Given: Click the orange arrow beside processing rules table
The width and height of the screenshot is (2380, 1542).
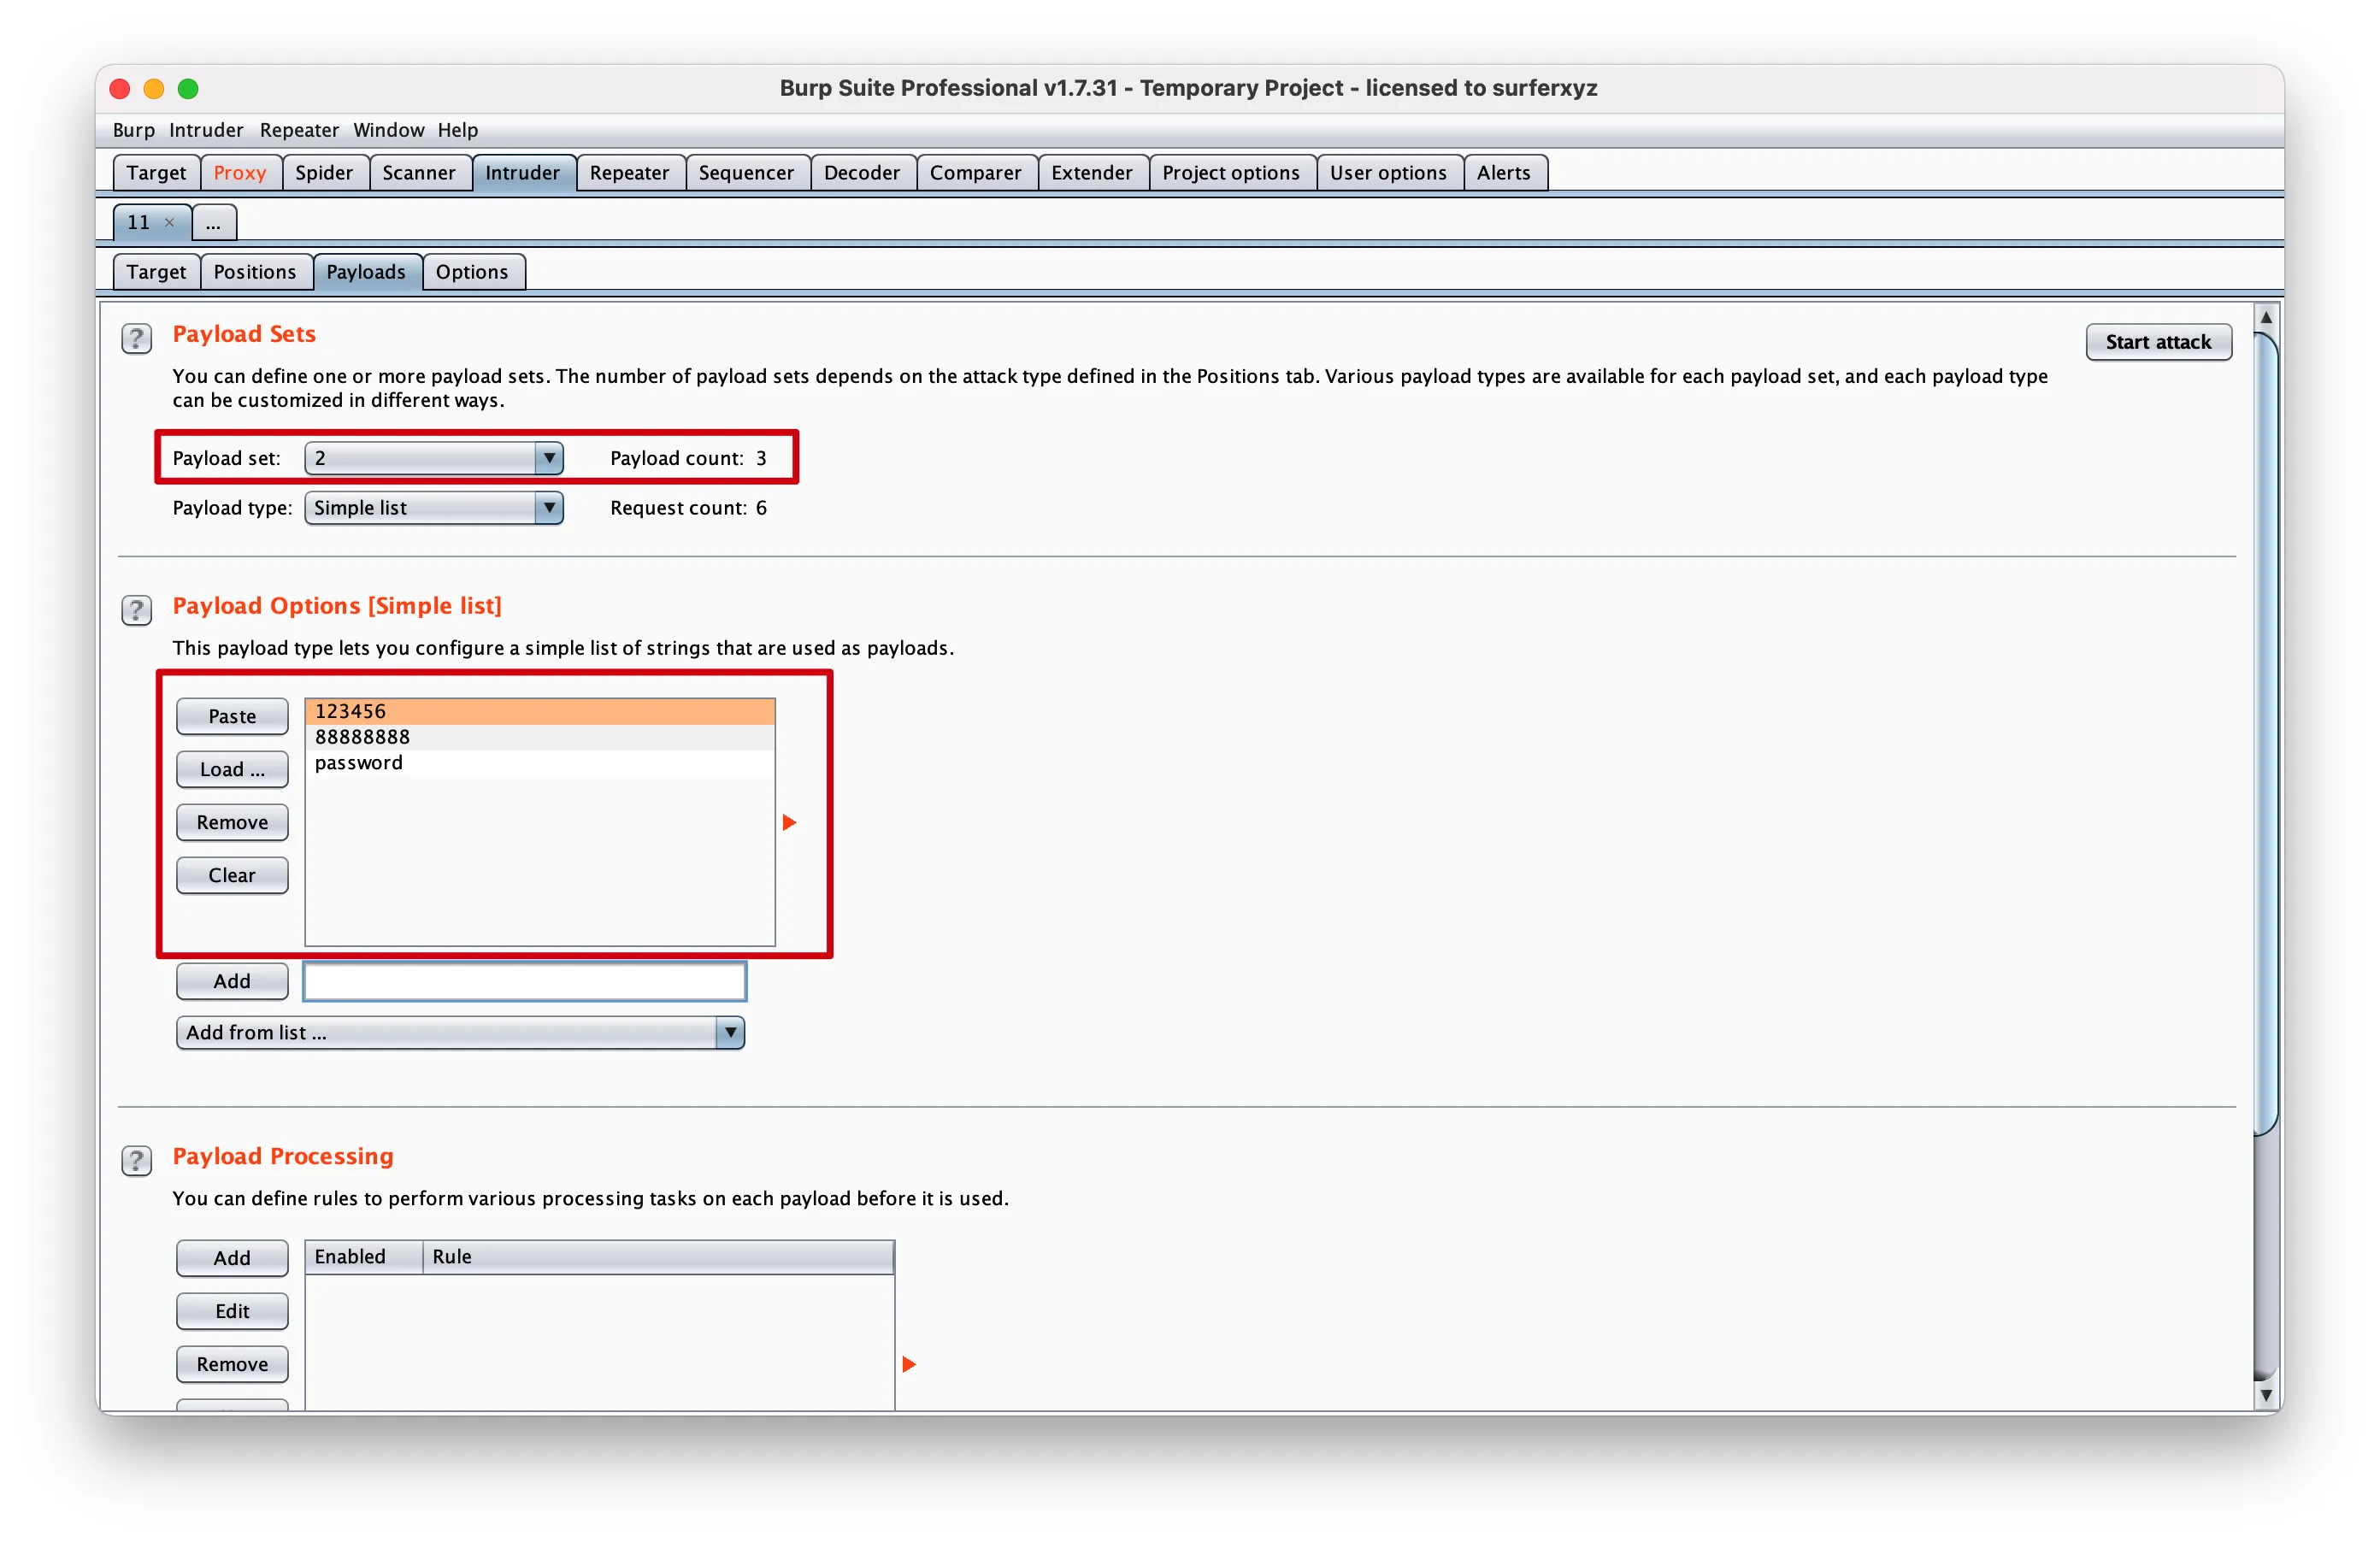Looking at the screenshot, I should click(908, 1364).
